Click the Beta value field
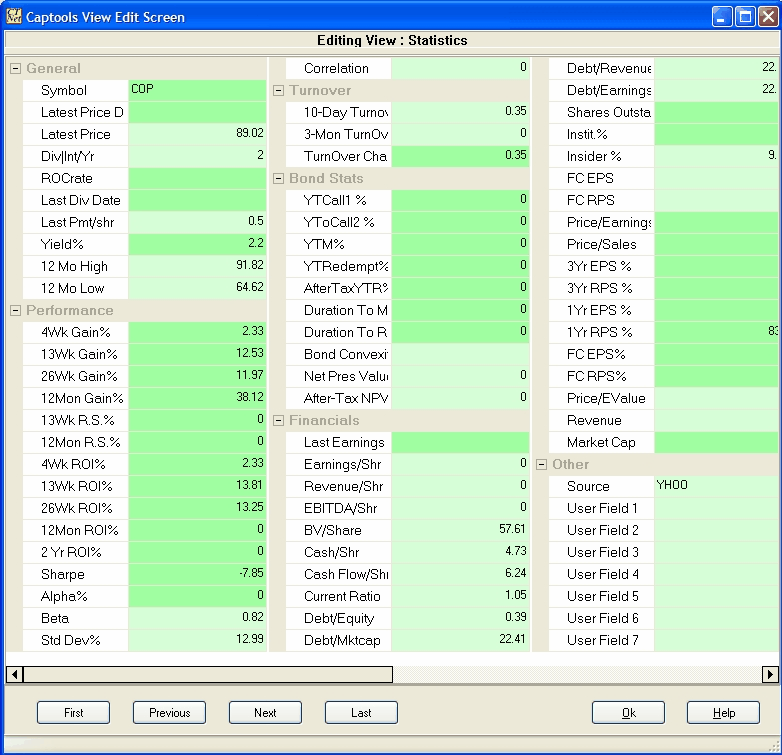Viewport: 782px width, 755px height. tap(197, 618)
